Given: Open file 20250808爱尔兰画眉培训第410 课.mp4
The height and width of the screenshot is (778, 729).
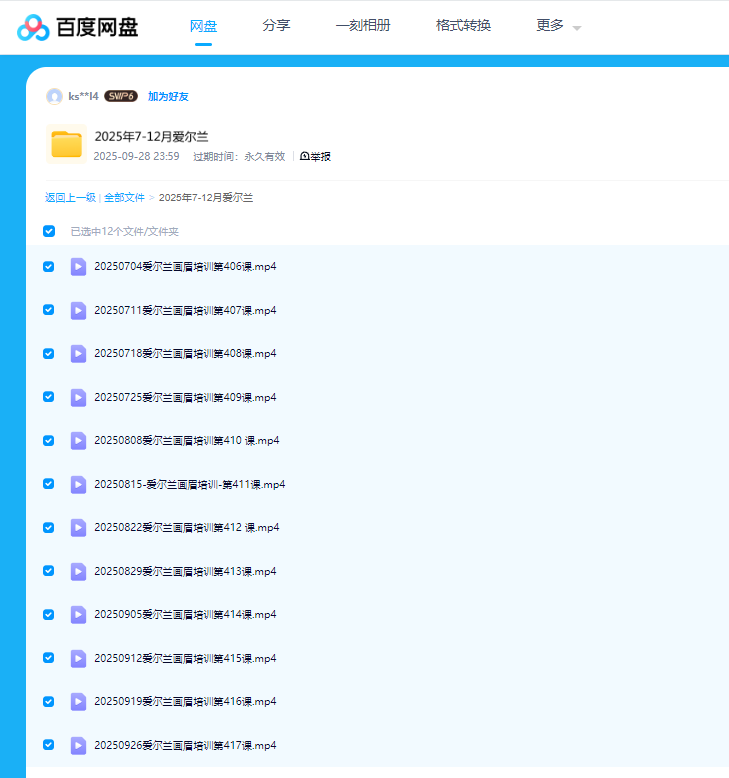Looking at the screenshot, I should (x=187, y=441).
